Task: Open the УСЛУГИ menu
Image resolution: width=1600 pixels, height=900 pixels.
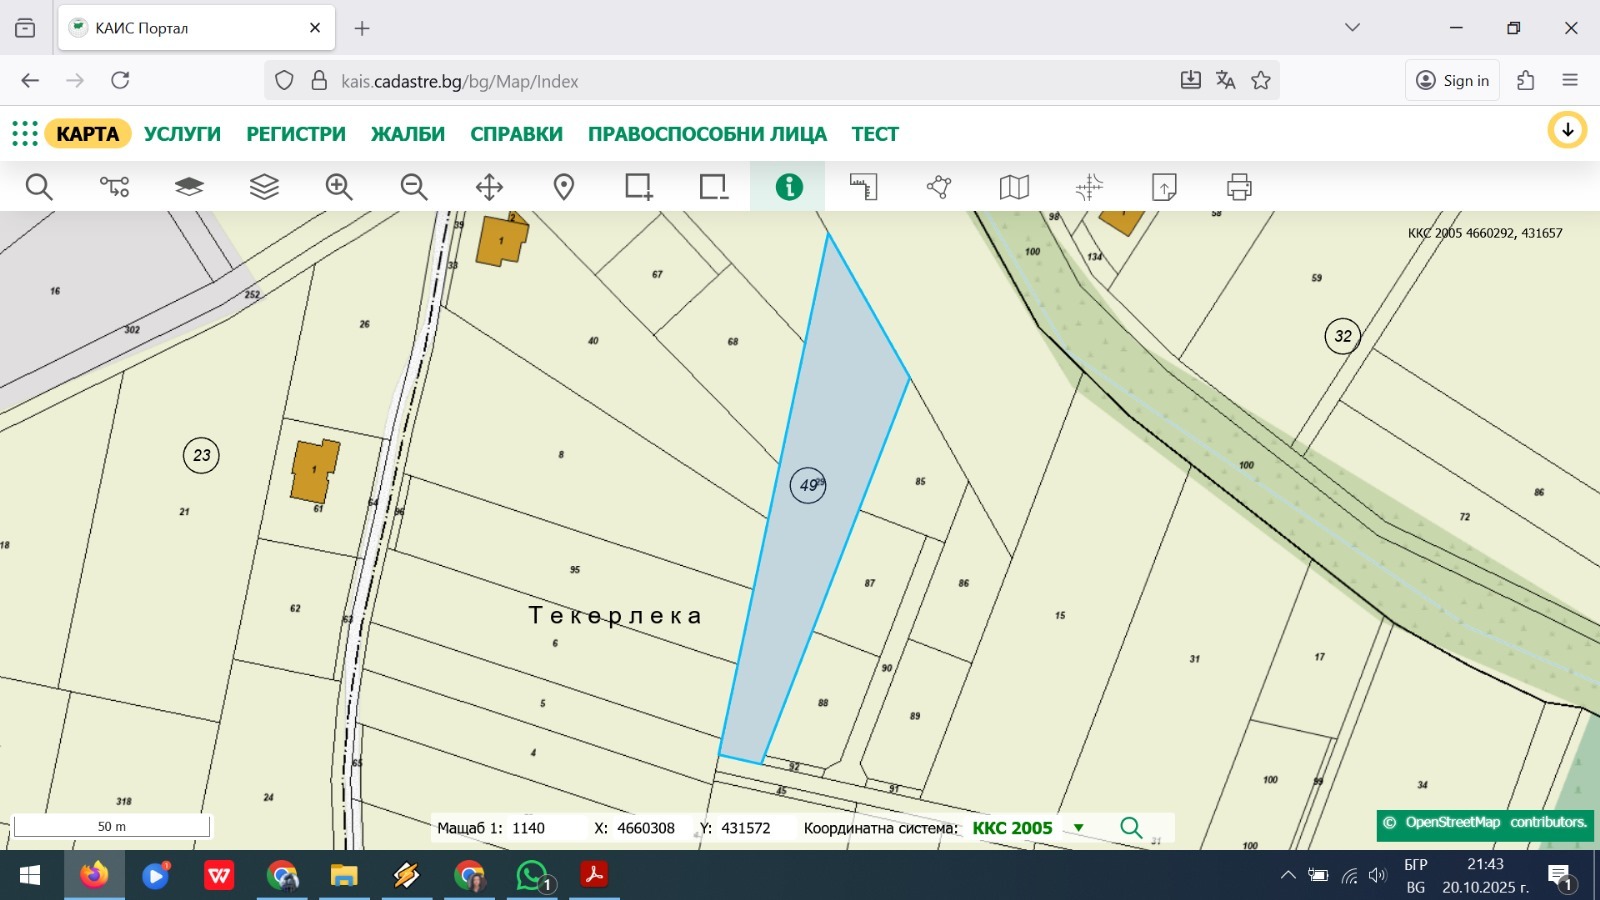Action: pos(182,134)
